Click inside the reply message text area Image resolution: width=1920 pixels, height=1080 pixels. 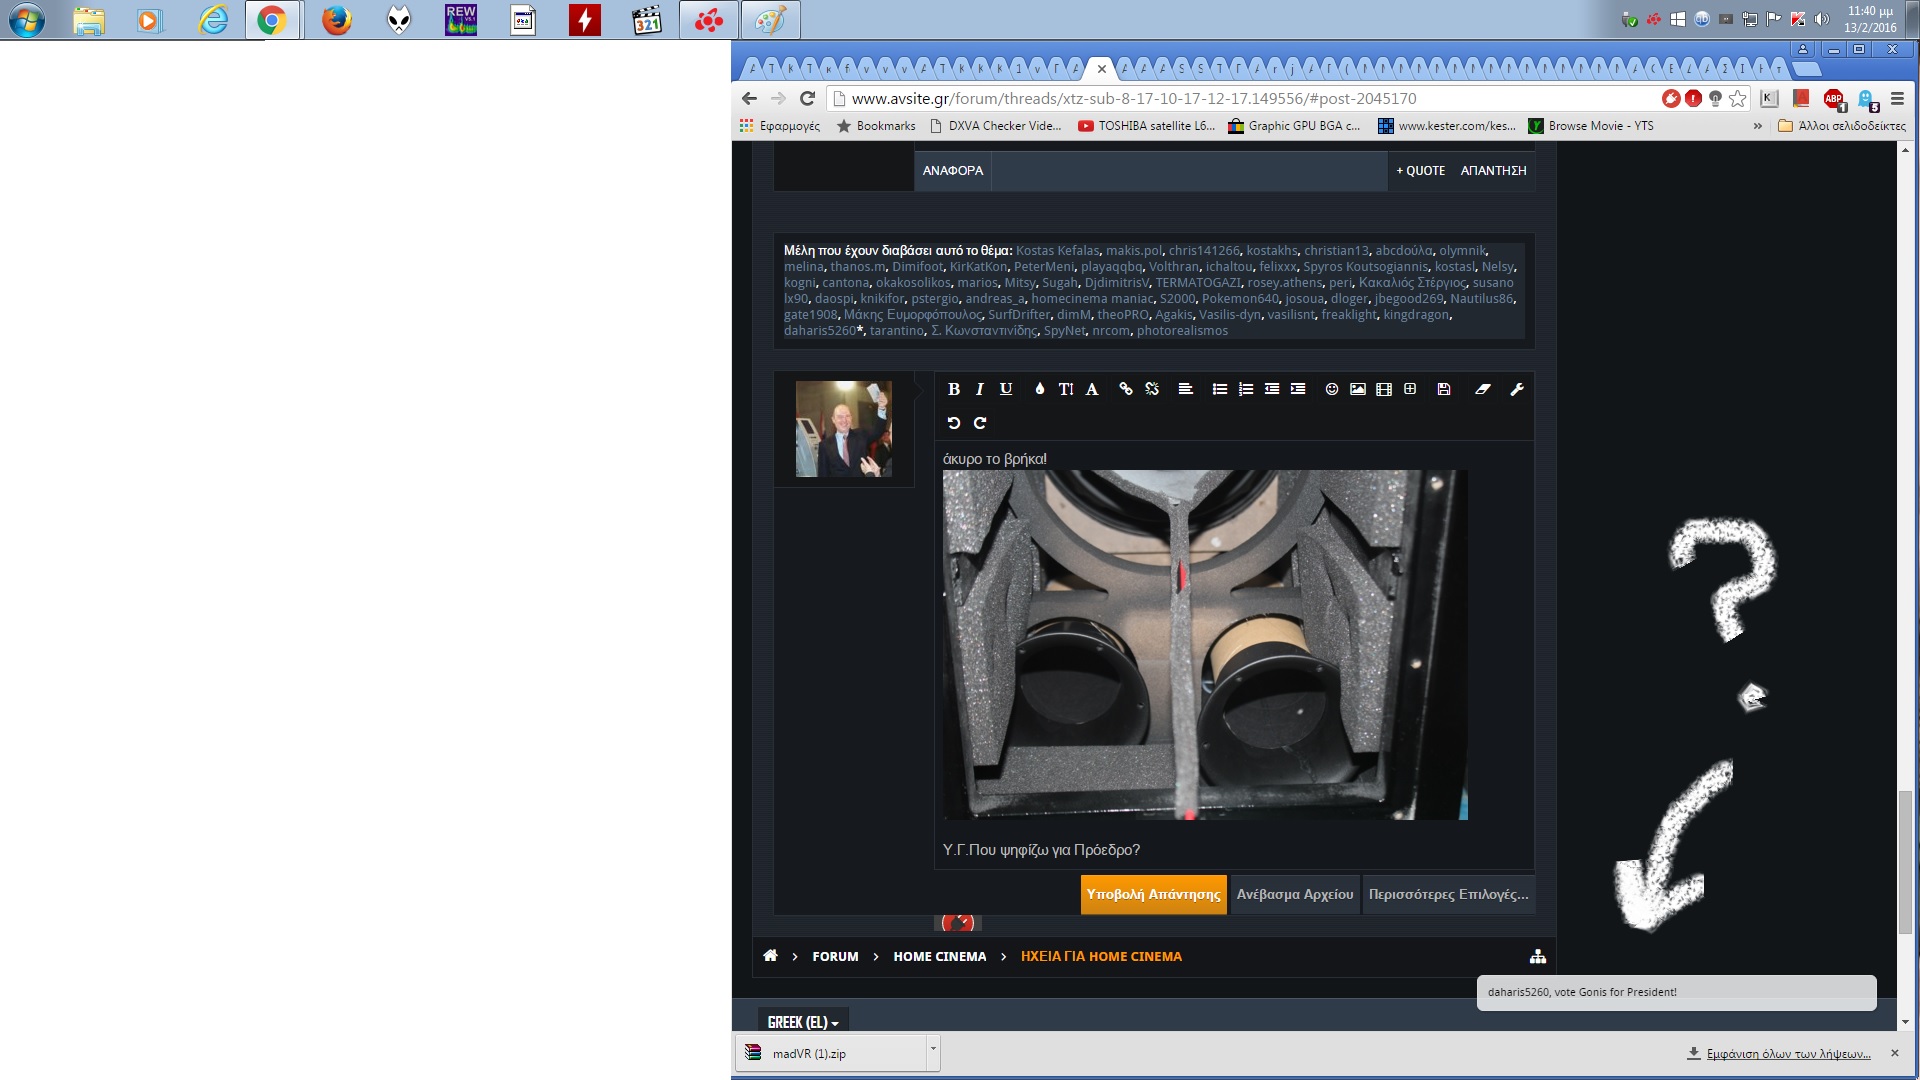[1300, 849]
